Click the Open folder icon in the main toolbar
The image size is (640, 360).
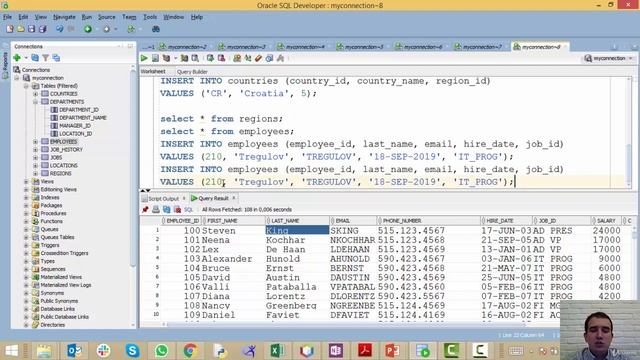pos(20,29)
